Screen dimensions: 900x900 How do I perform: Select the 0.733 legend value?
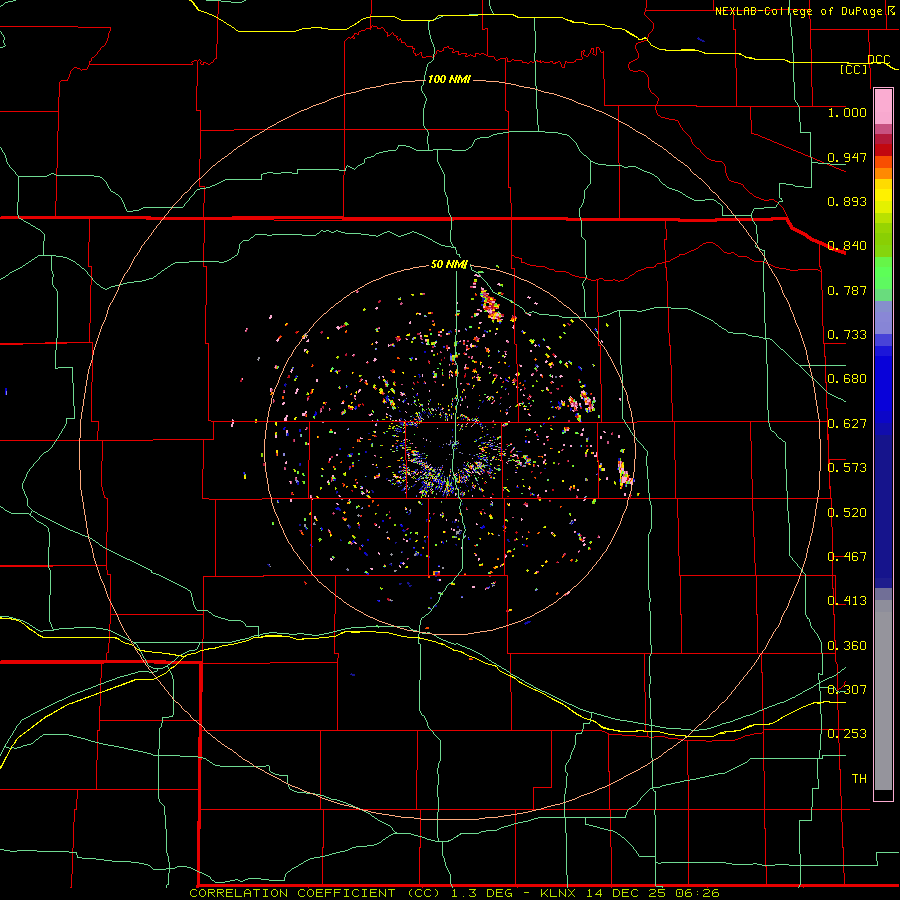pos(847,335)
